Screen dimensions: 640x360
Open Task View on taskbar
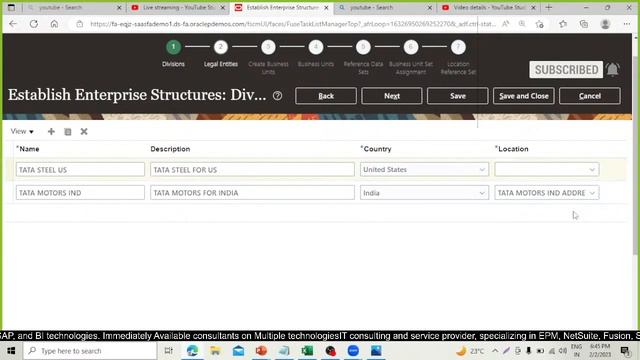168,351
